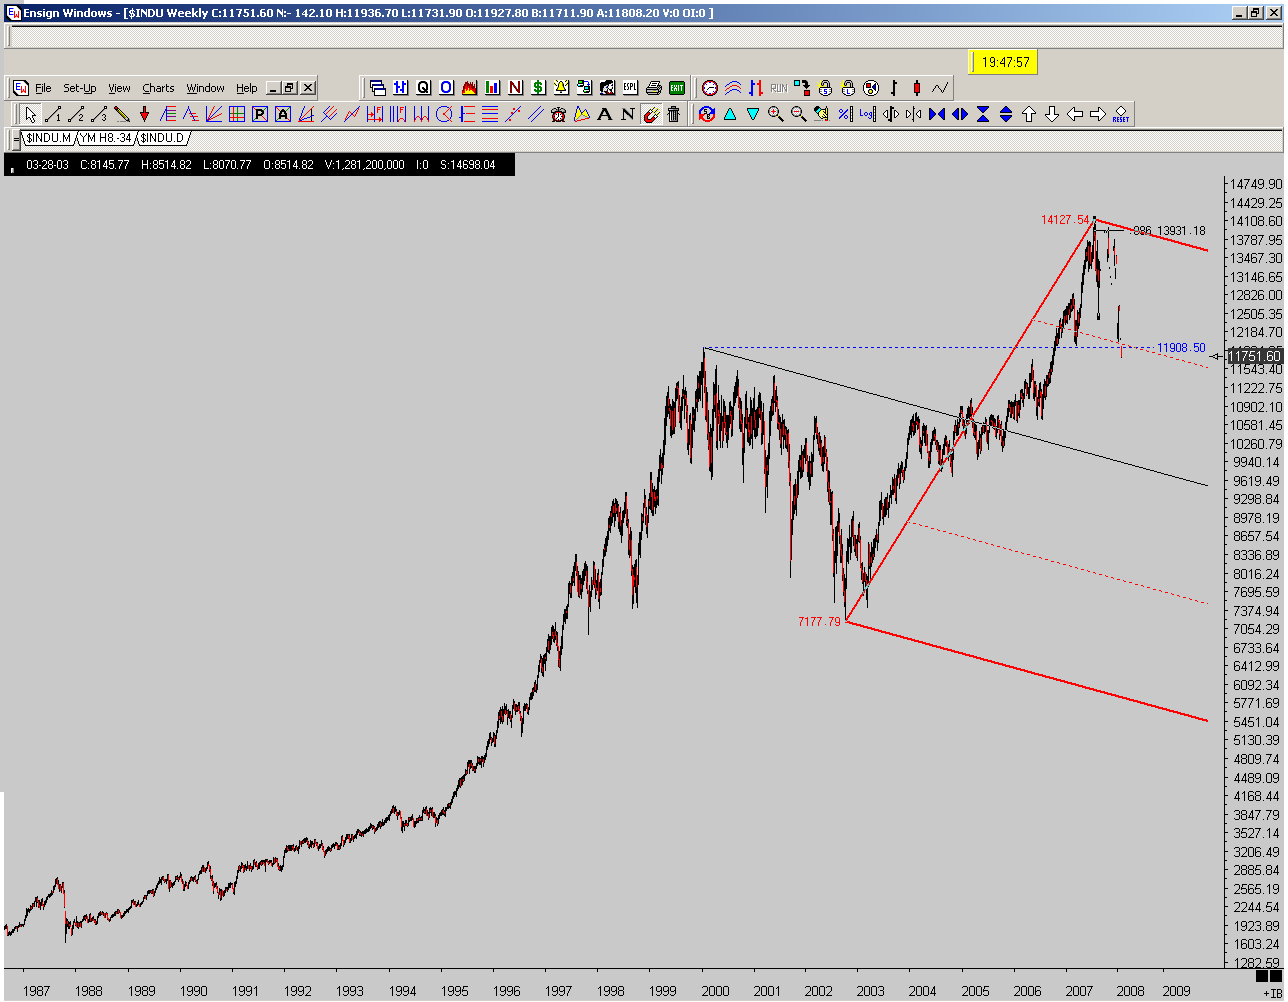Click the printer icon
The image size is (1288, 1002).
pos(654,87)
